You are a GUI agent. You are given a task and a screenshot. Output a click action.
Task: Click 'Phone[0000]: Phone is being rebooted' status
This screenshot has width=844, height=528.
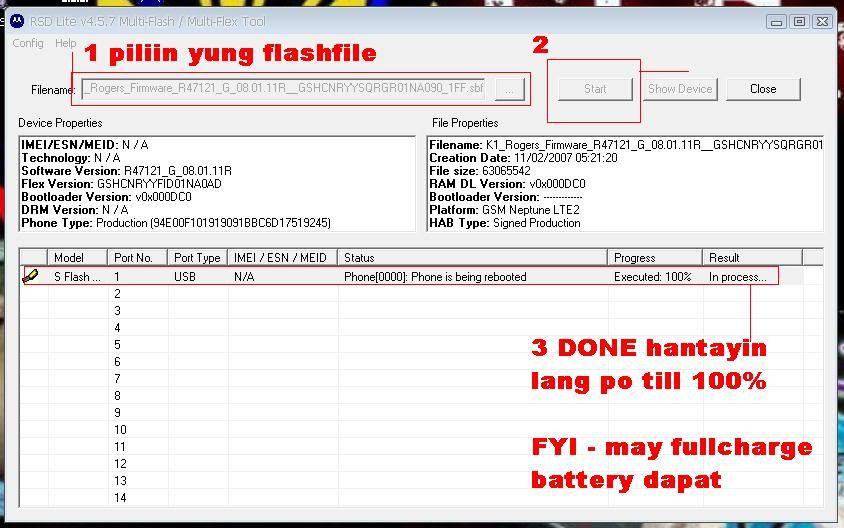(435, 277)
